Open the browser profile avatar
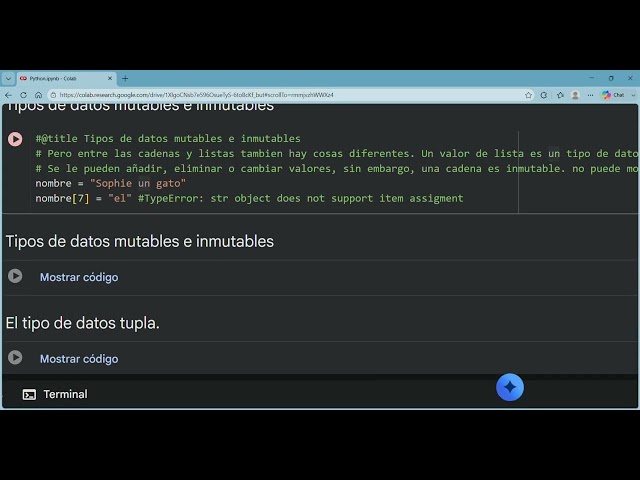640x480 pixels. [576, 95]
